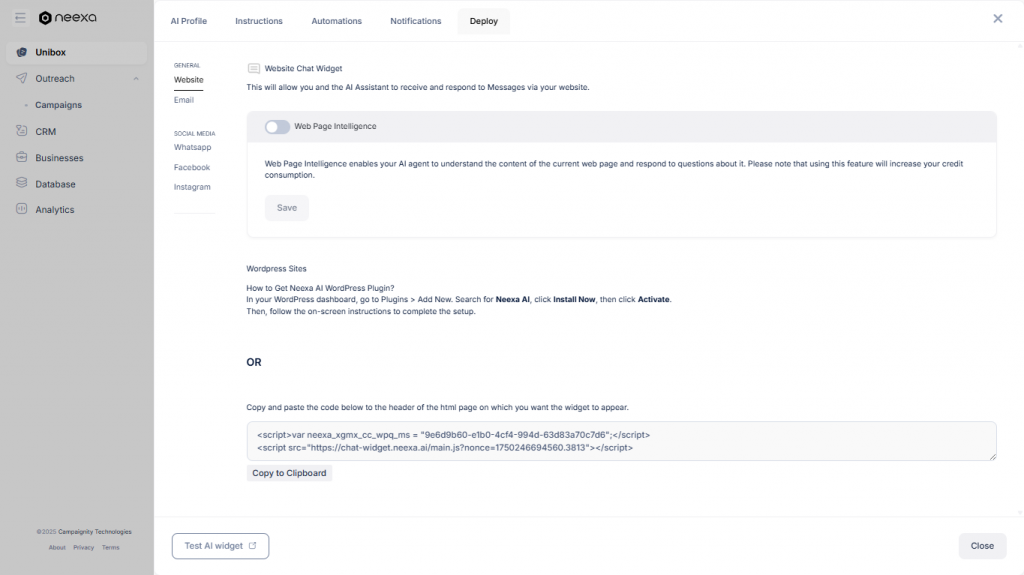1024x575 pixels.
Task: Open the Analytics icon in sidebar
Action: (x=22, y=210)
